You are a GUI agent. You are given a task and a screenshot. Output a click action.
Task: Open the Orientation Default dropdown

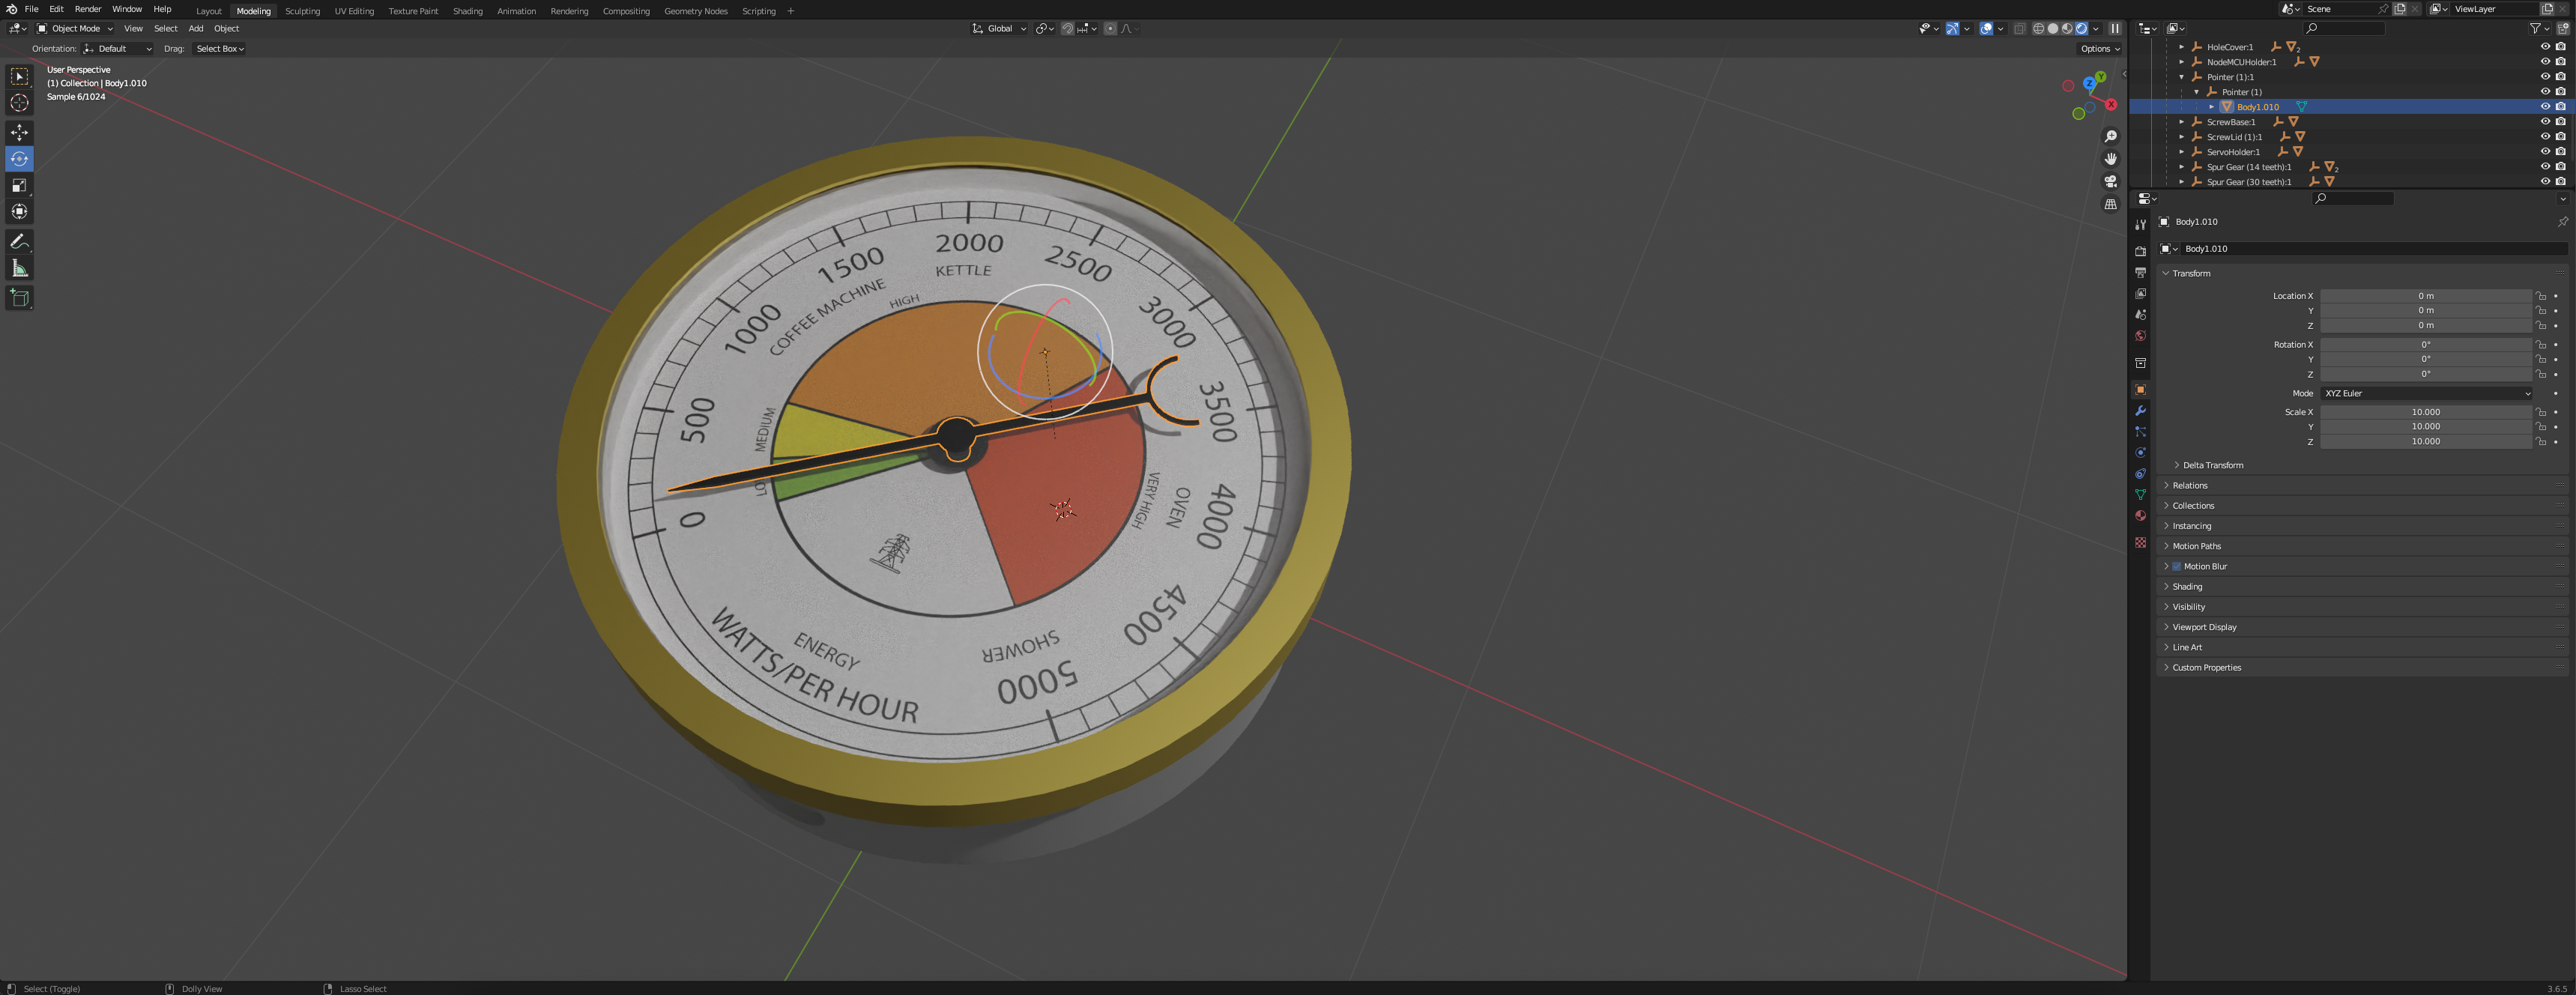pos(118,48)
